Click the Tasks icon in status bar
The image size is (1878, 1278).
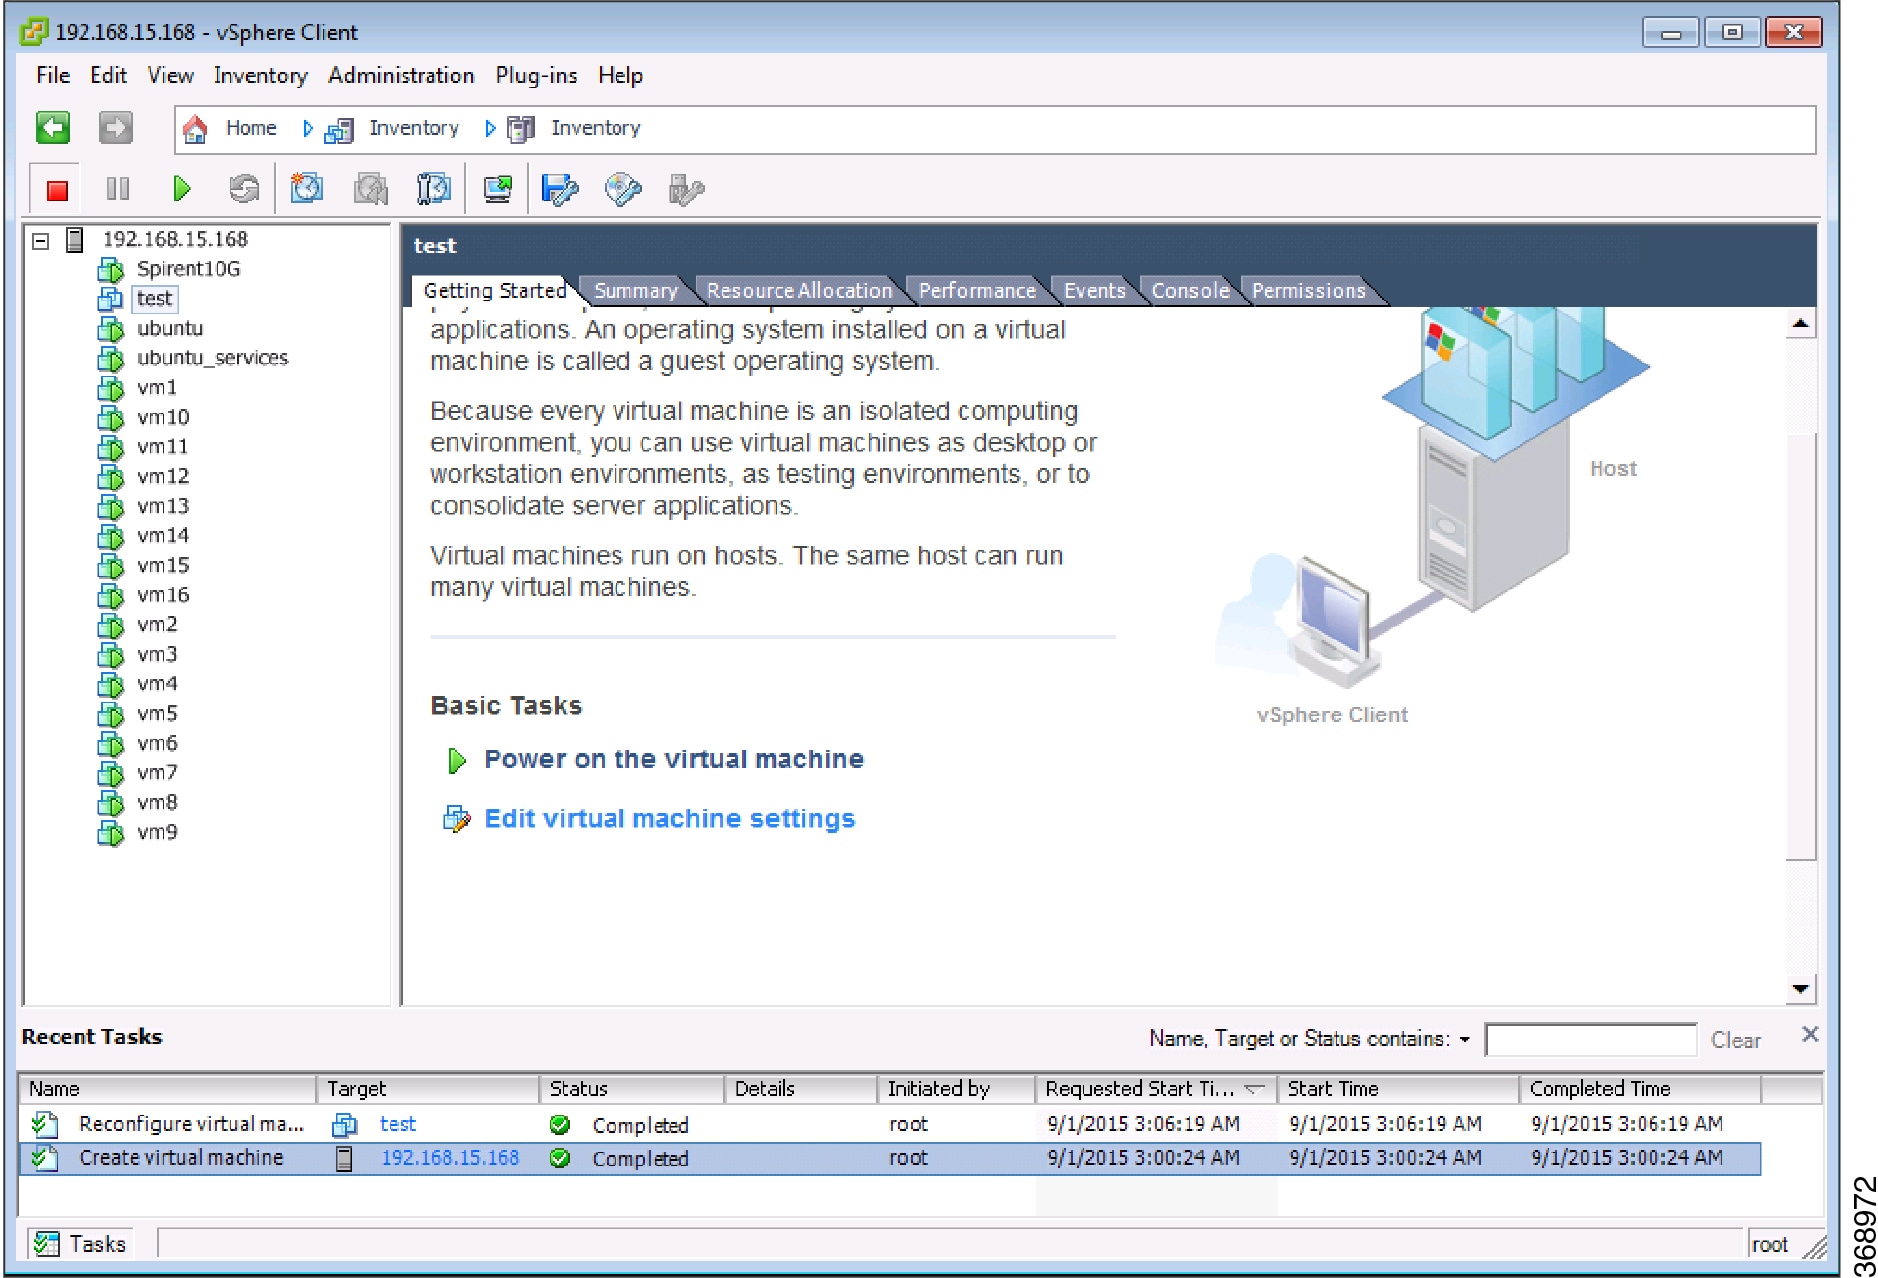[46, 1244]
